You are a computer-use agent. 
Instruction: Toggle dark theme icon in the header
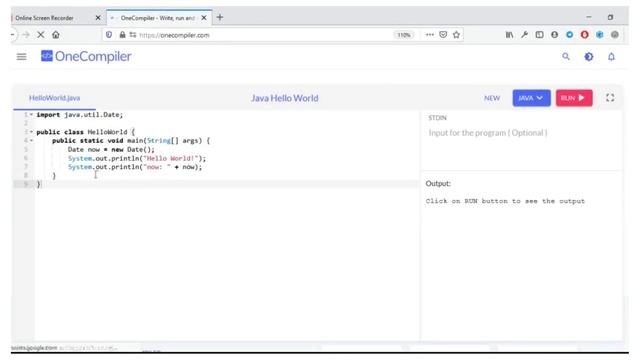(x=589, y=57)
